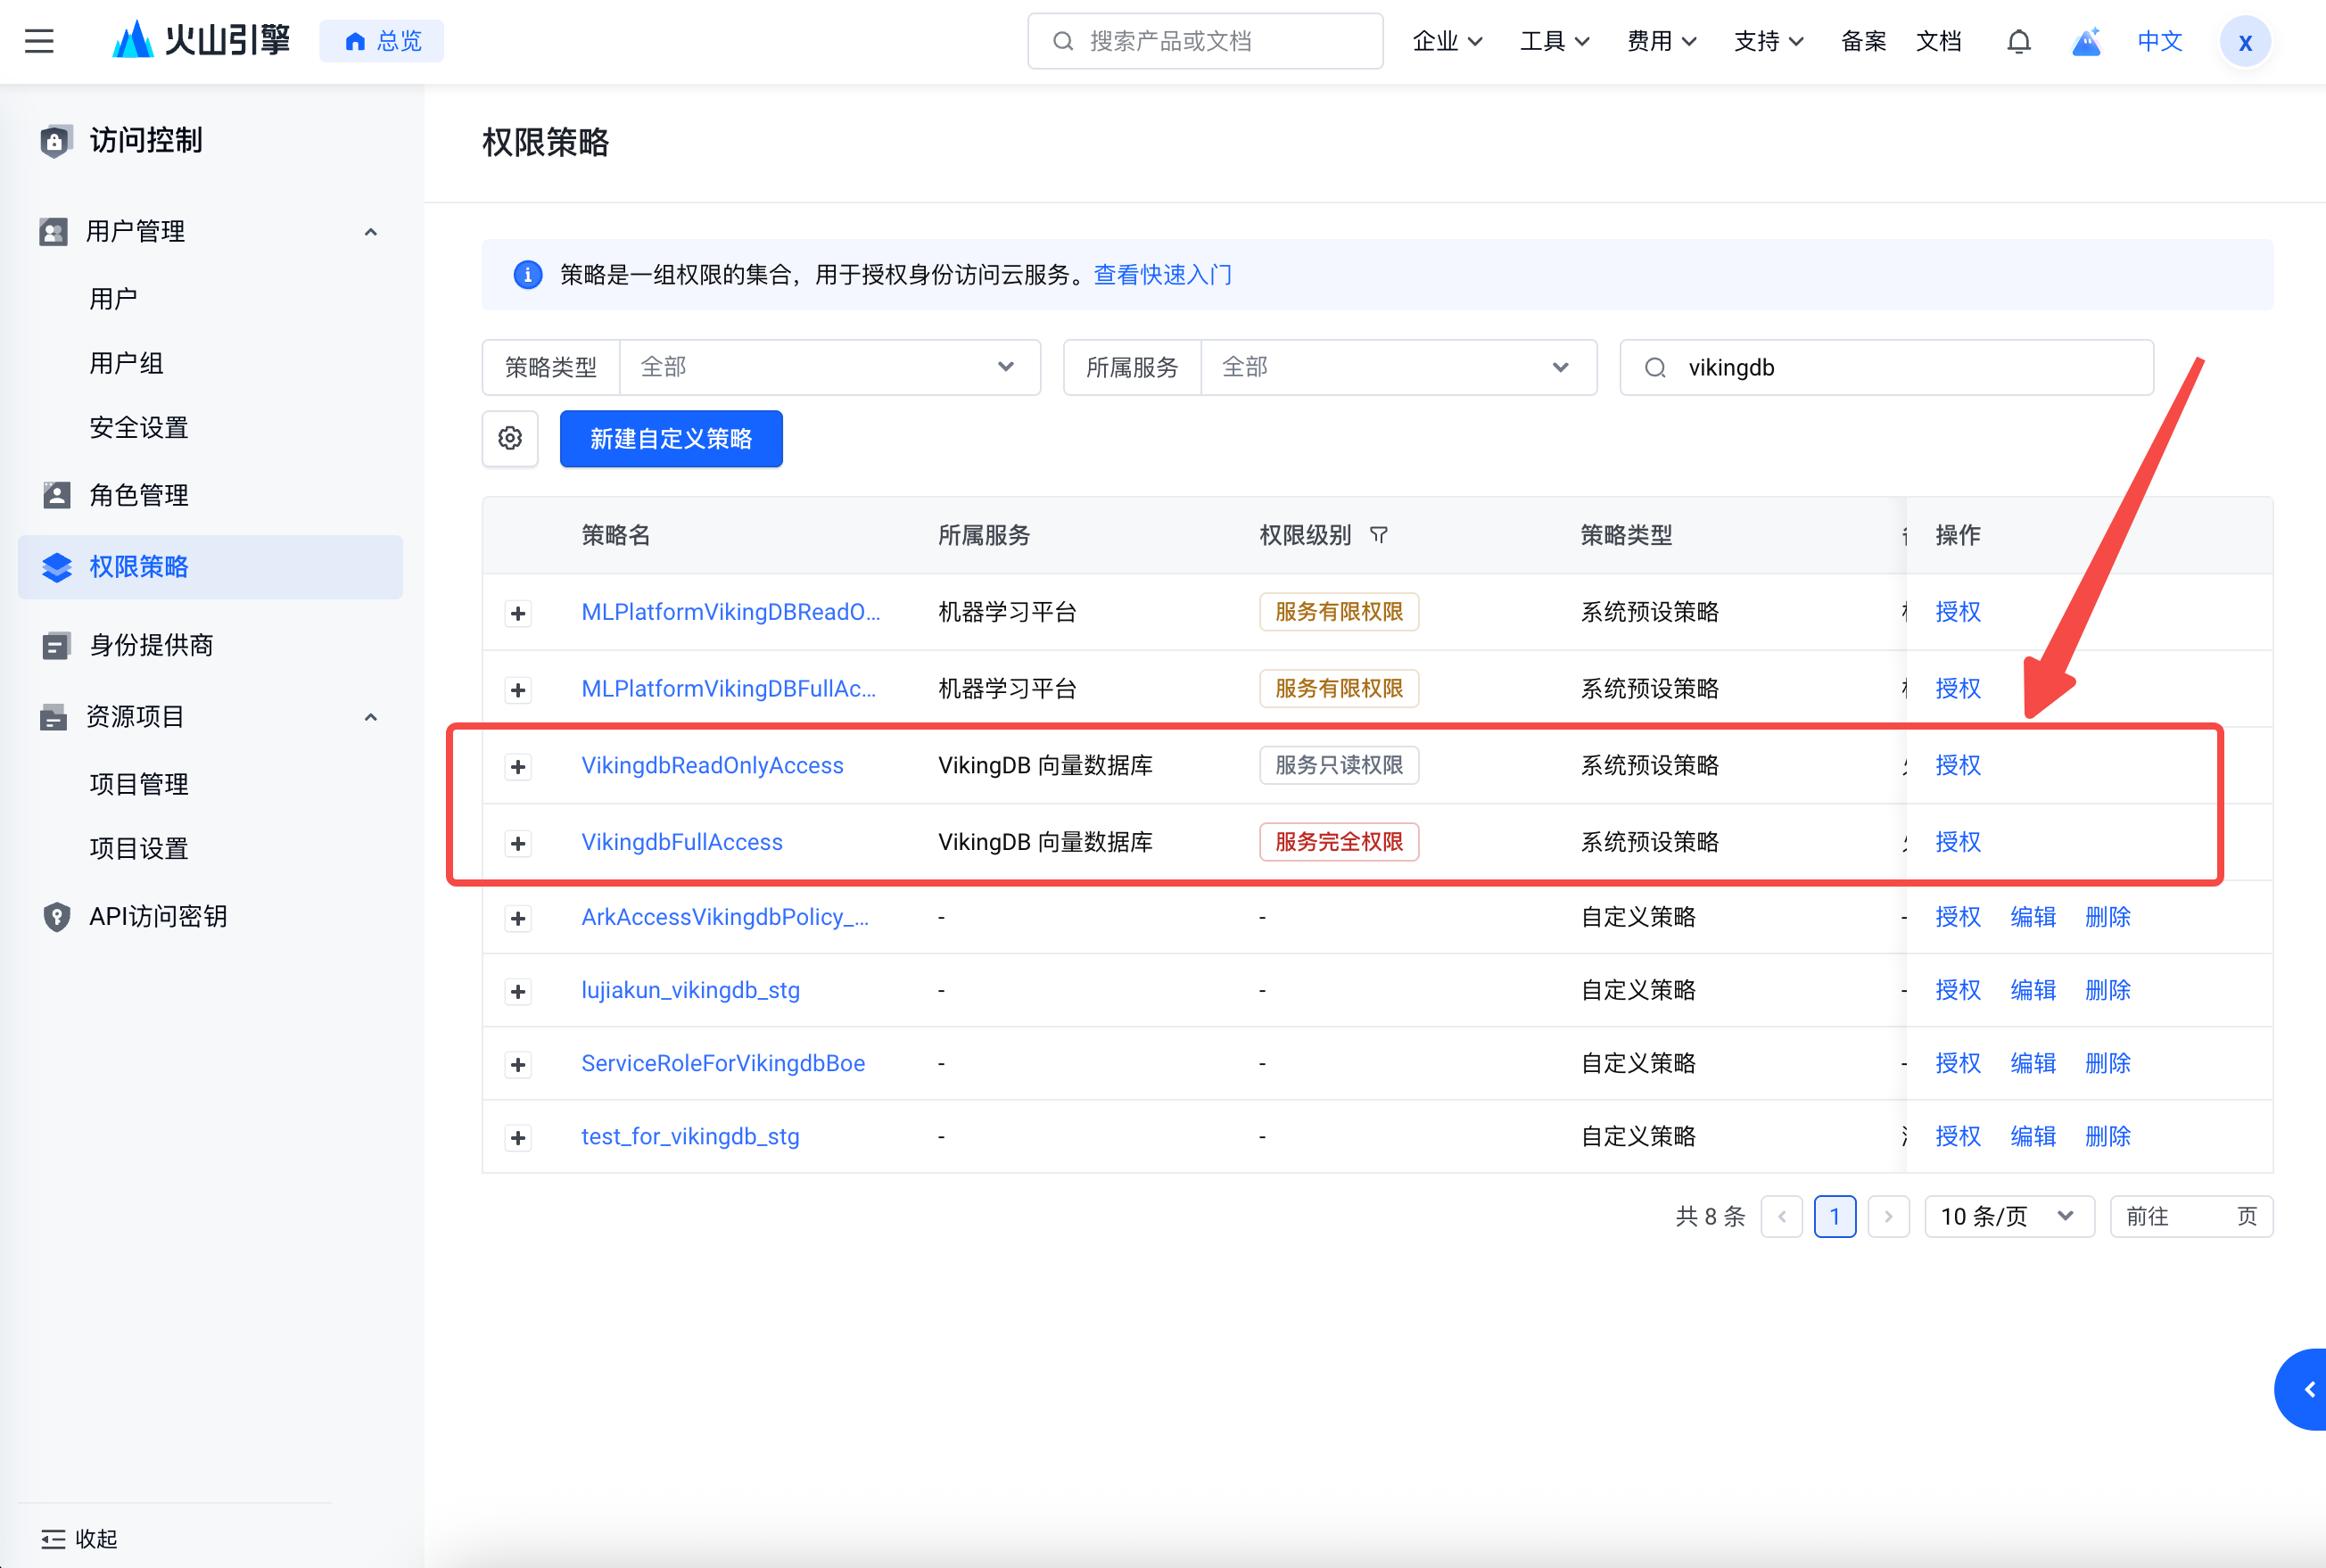Click the 权限策略 layers icon

coord(57,567)
